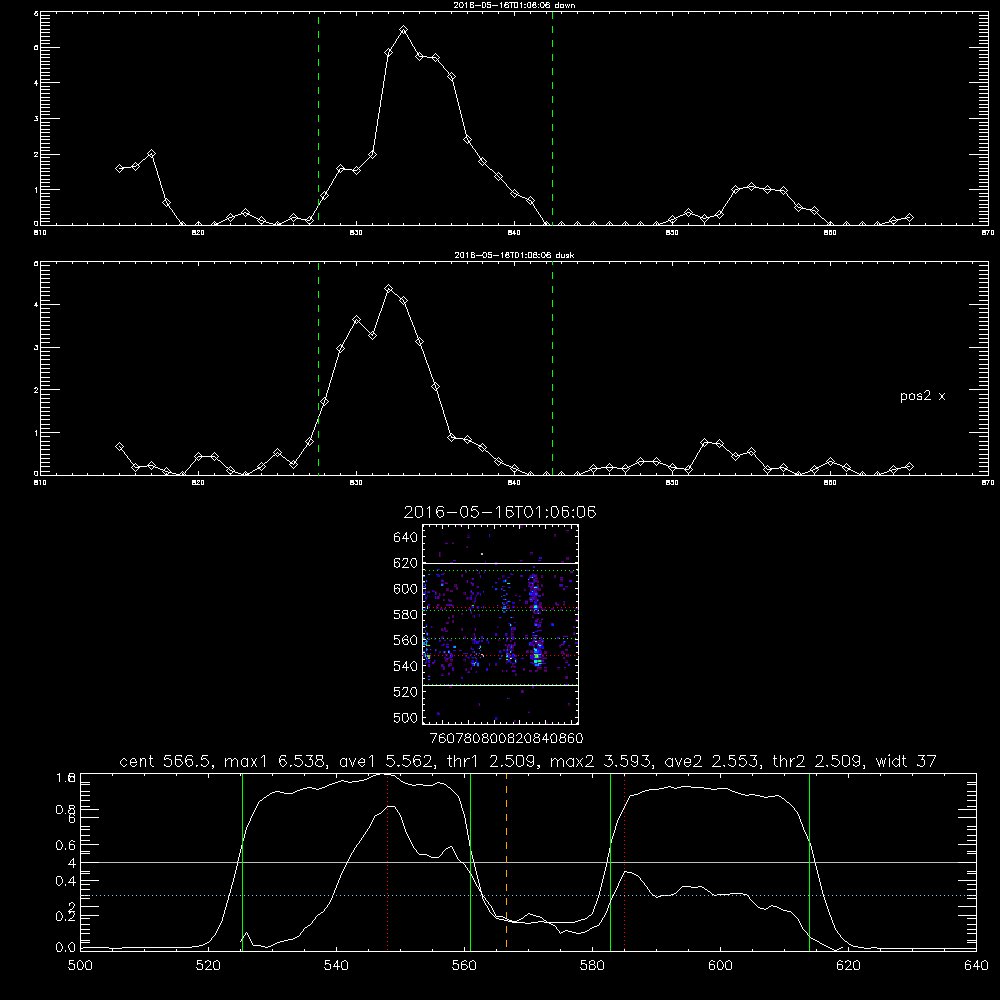
Task: Click the '640' label on bottom plot x-axis
Action: point(976,966)
